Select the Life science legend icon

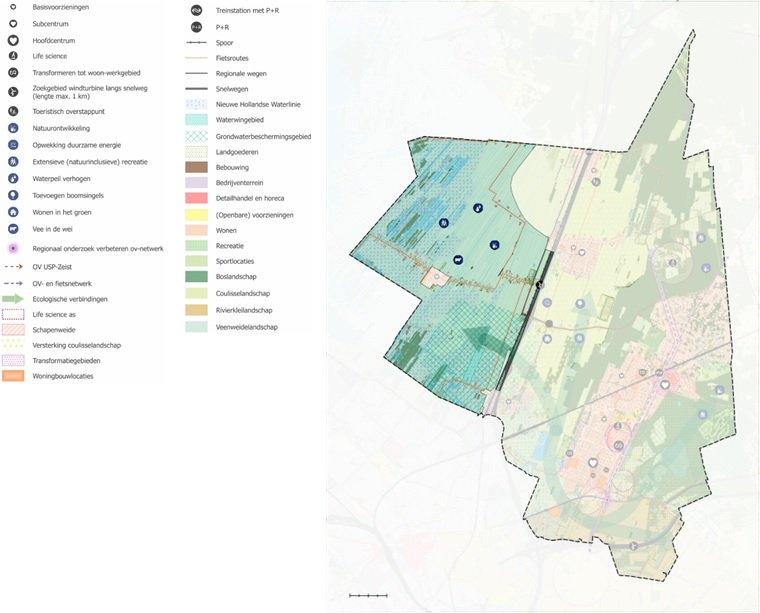tap(13, 57)
